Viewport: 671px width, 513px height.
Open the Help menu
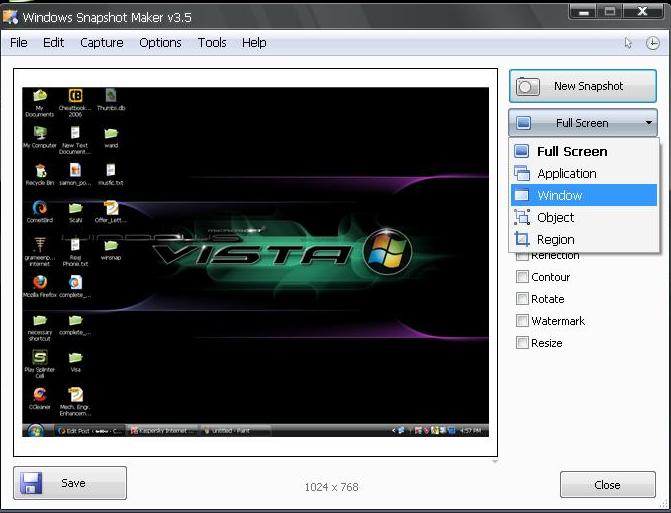(x=254, y=43)
